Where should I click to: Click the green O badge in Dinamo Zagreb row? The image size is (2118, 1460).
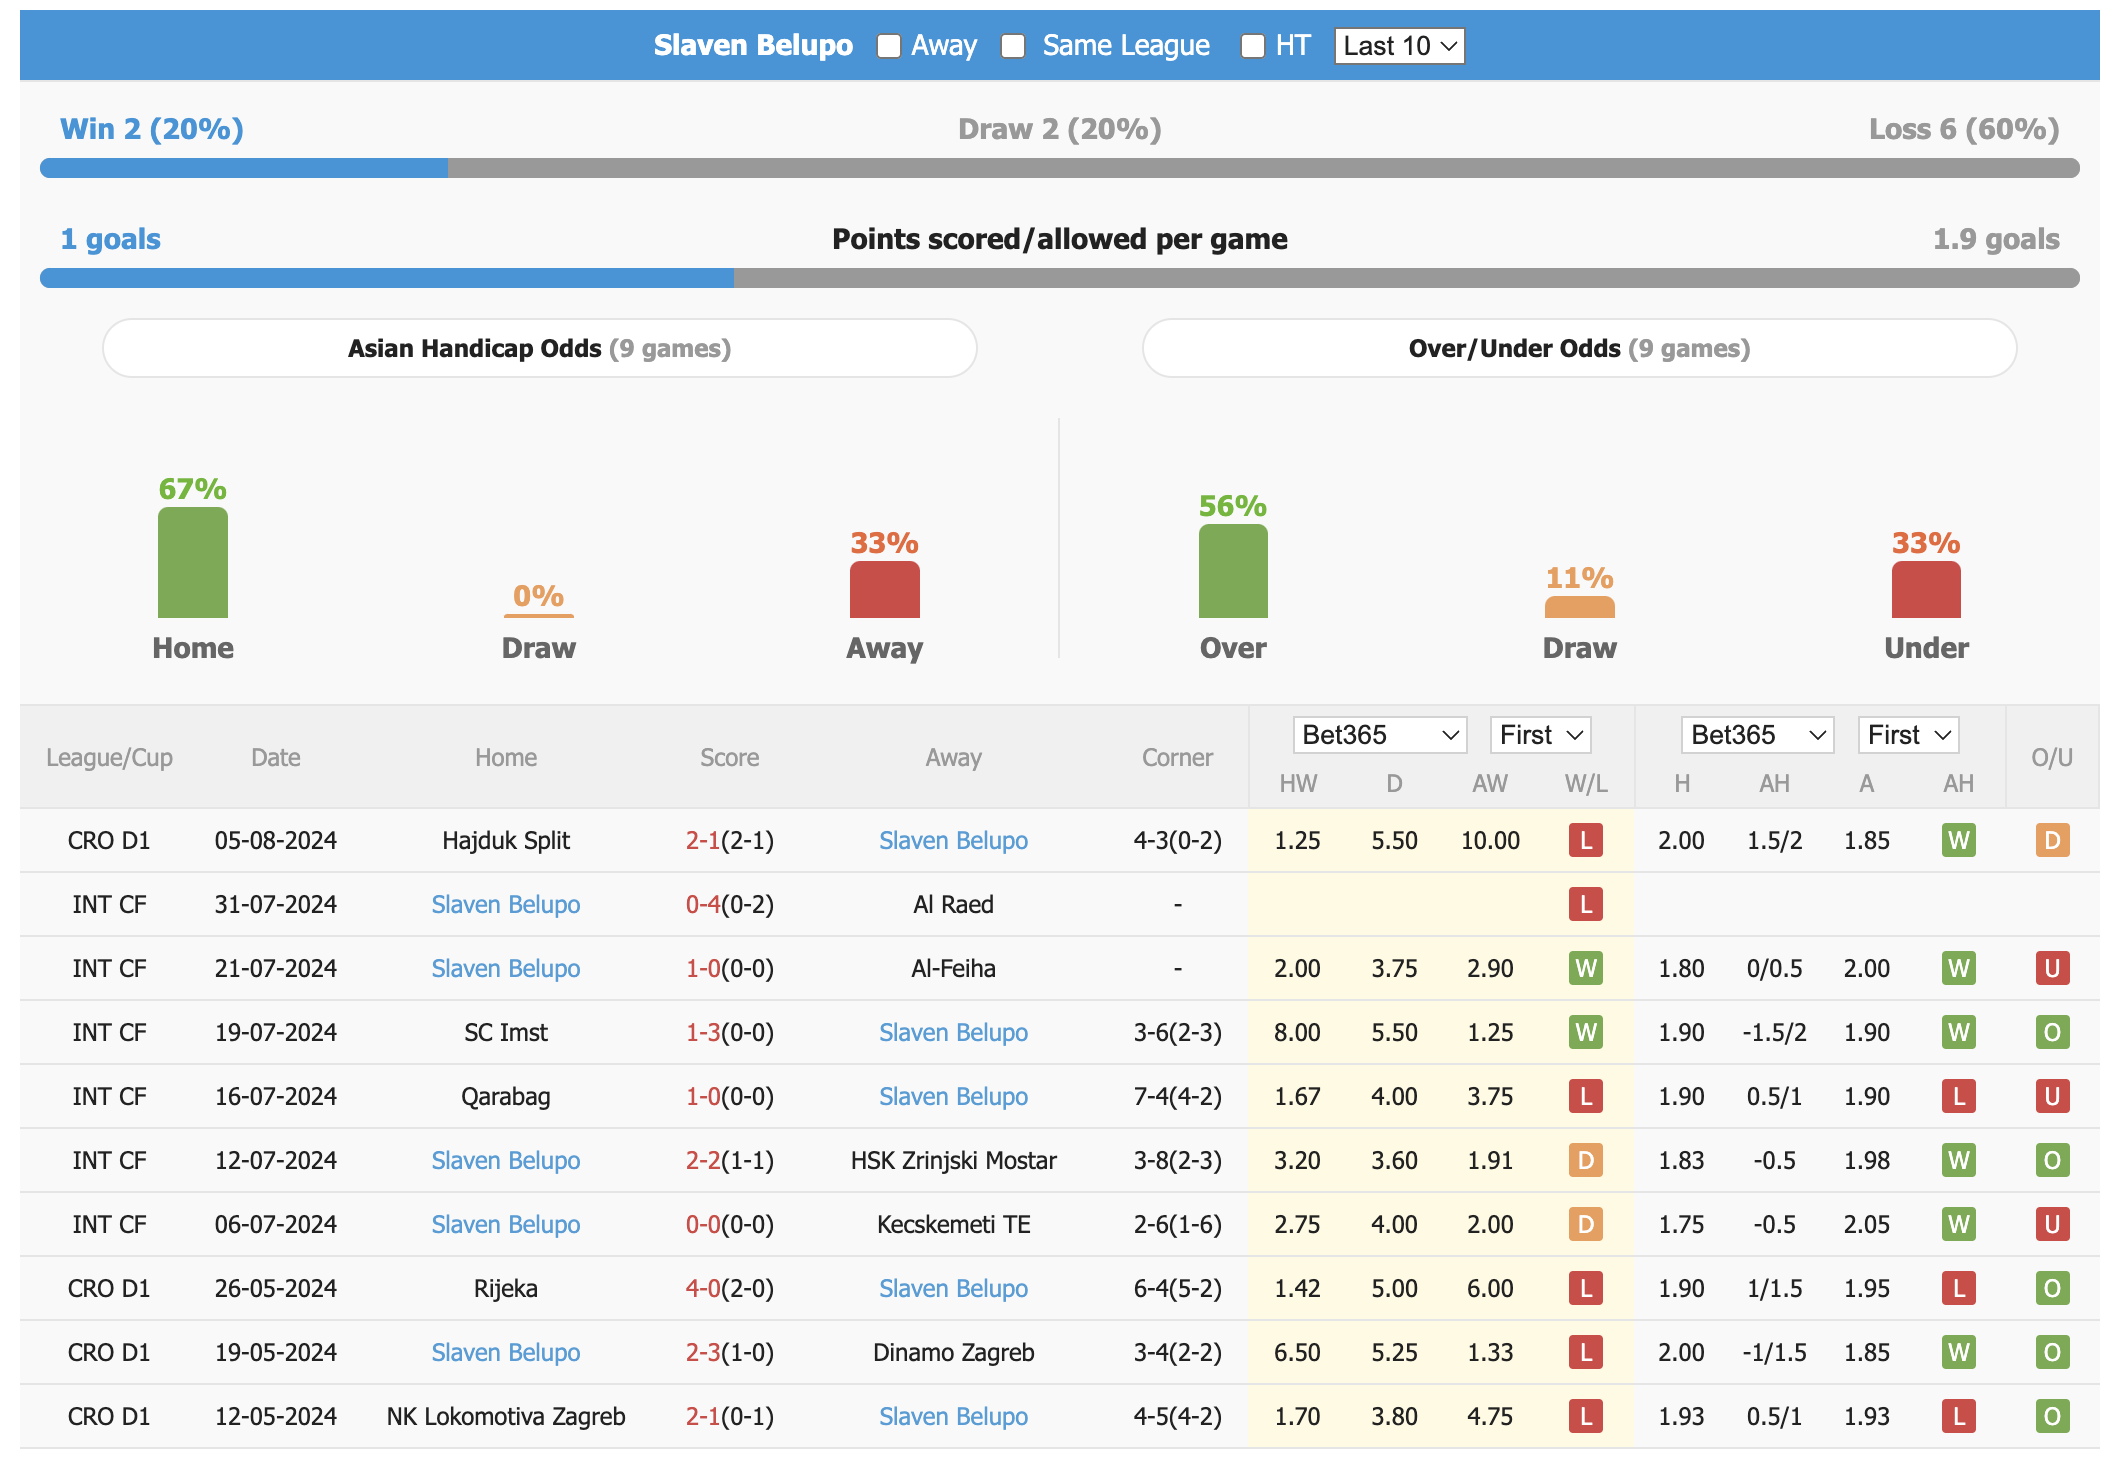[2052, 1352]
